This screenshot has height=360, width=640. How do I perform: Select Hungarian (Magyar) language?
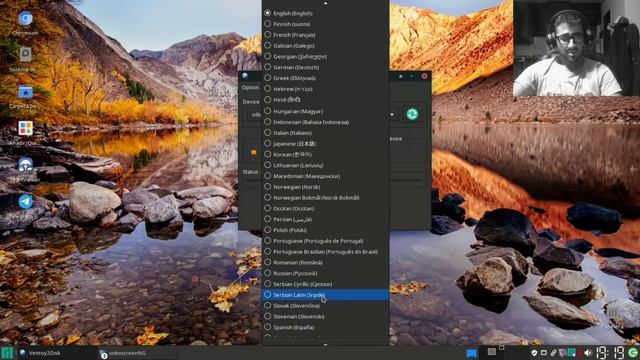325,111
